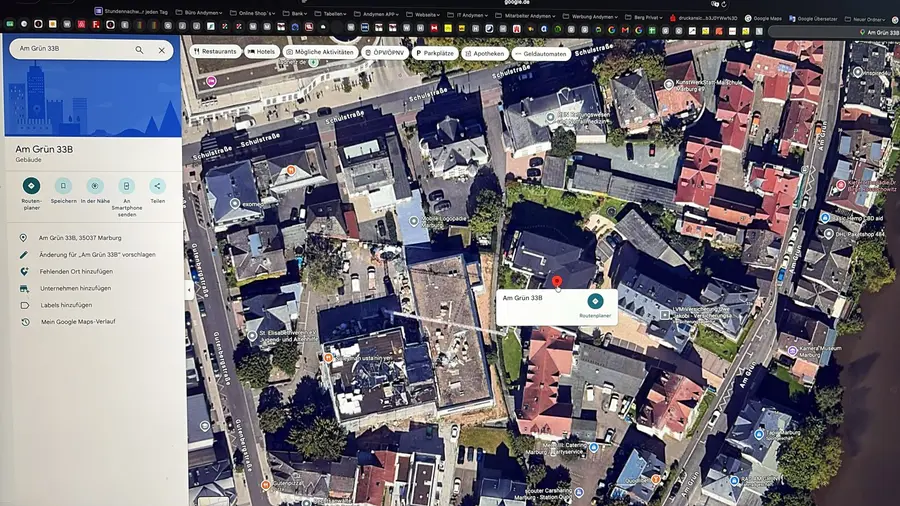Click the reload icon in the address bar
The image size is (900, 506).
click(x=724, y=4)
